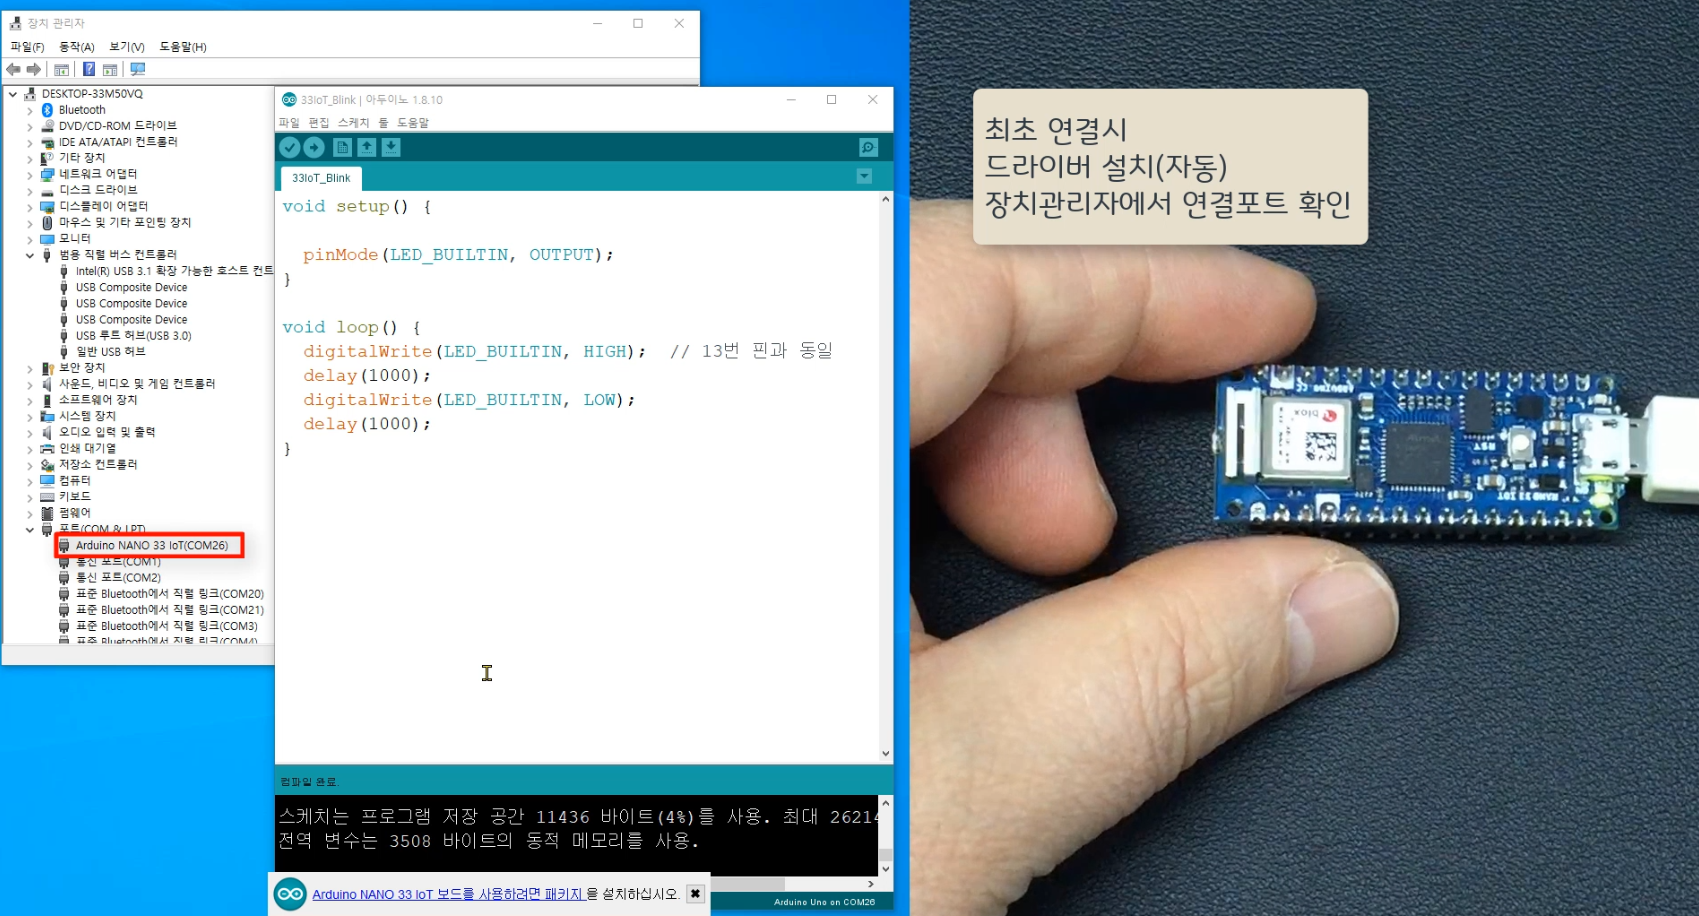Select the 33IoT_Blink sketch tab

pyautogui.click(x=321, y=178)
